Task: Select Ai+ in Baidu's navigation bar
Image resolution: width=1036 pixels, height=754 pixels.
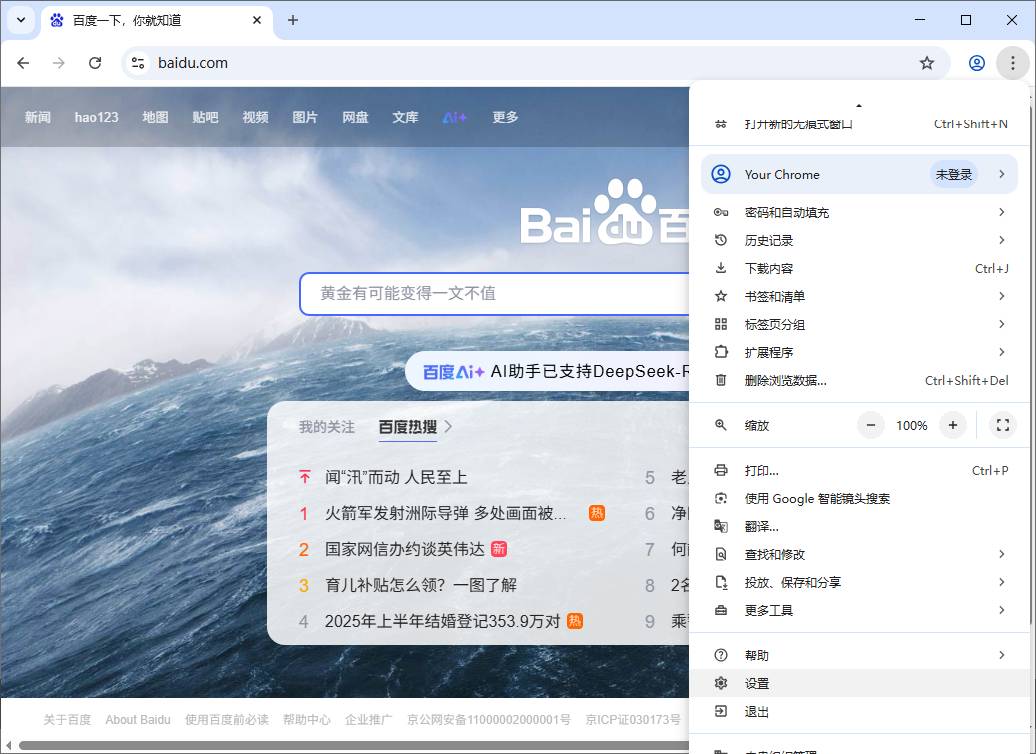Action: tap(455, 117)
